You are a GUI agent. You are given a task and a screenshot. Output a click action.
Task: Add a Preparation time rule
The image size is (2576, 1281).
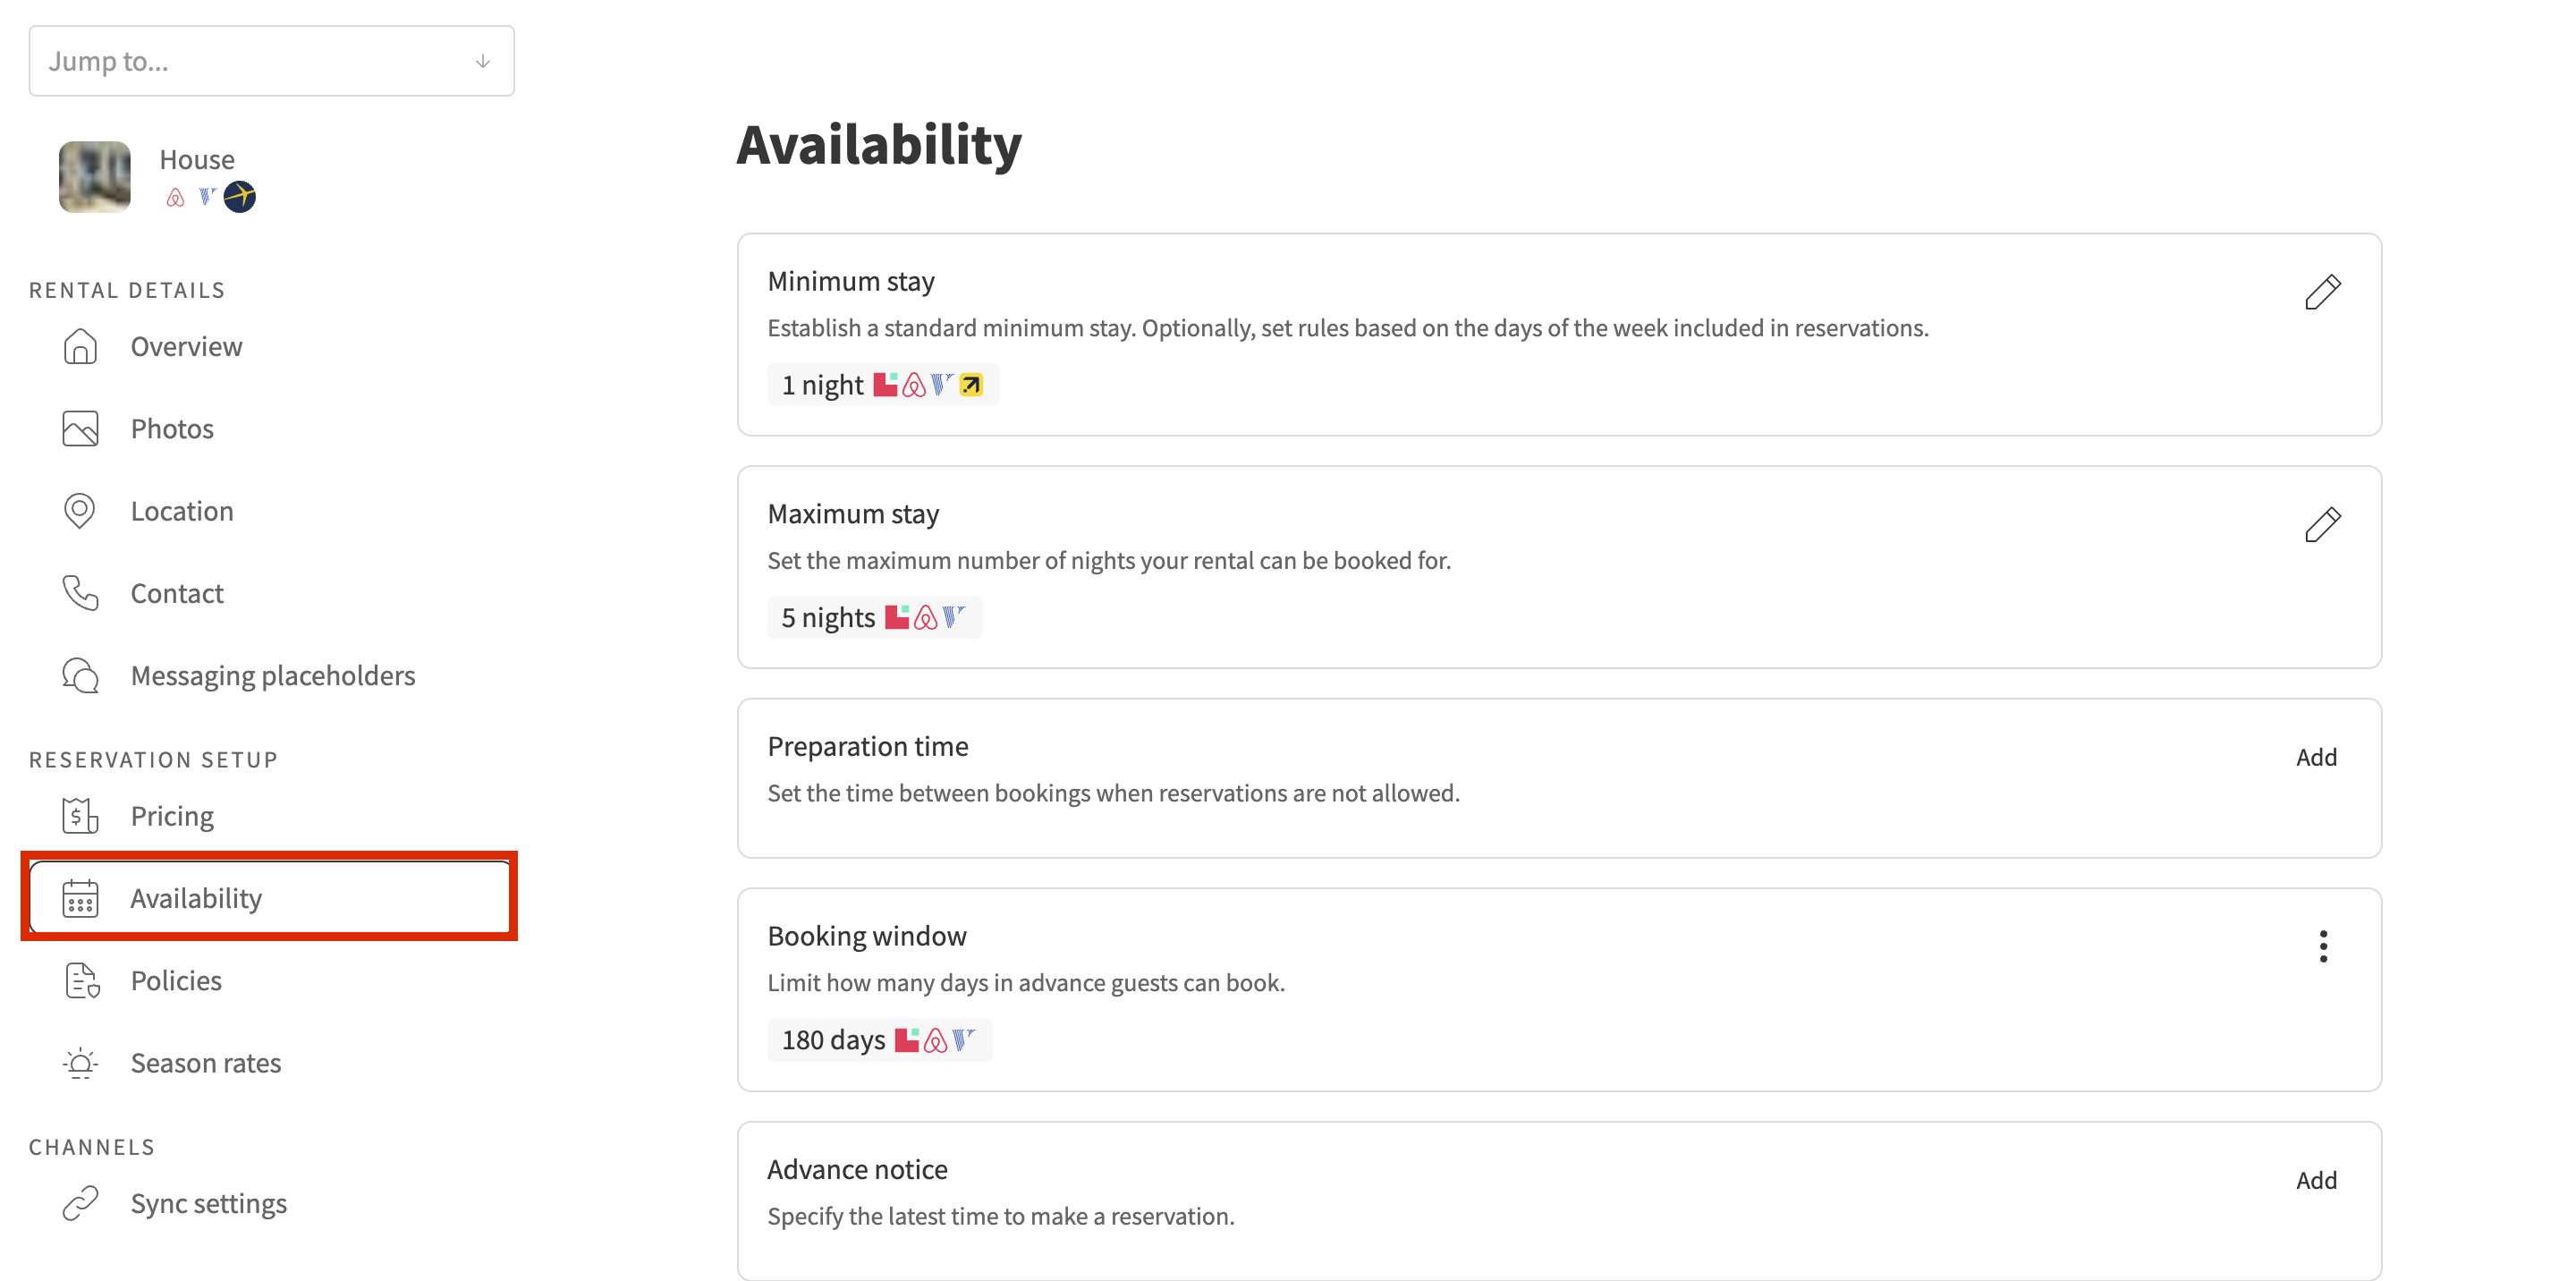pos(2315,757)
